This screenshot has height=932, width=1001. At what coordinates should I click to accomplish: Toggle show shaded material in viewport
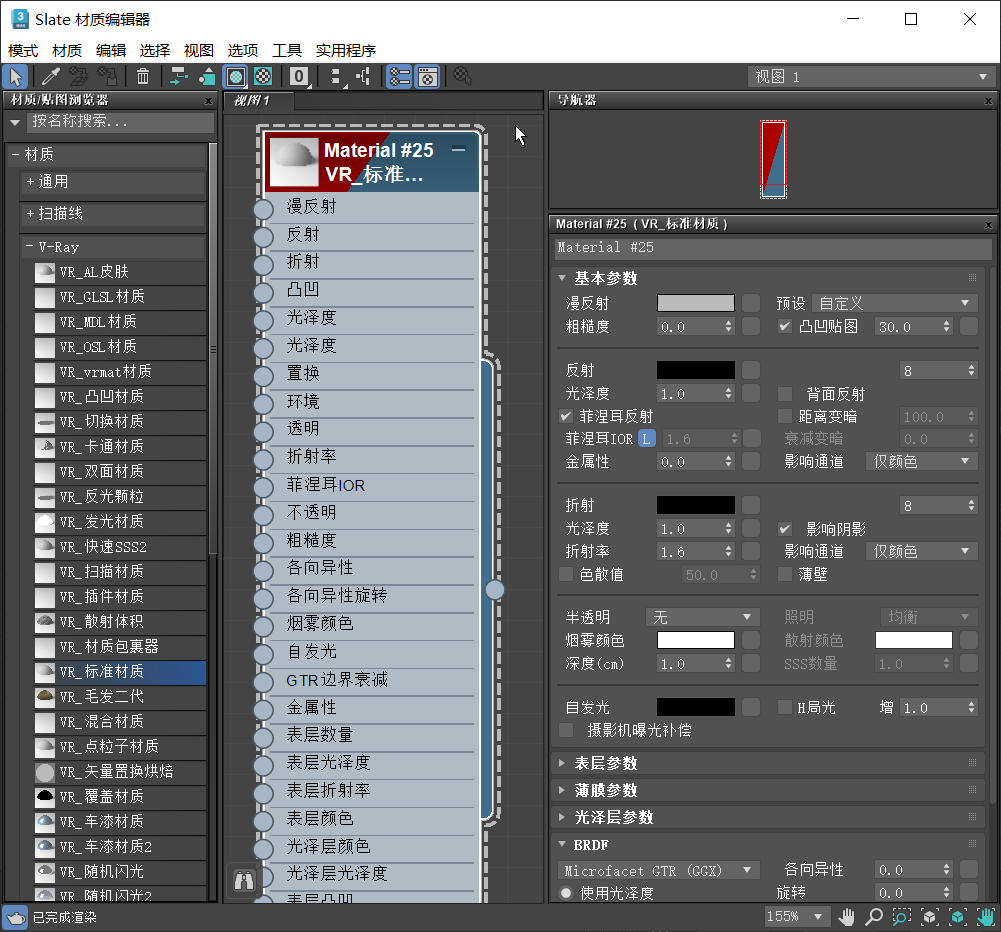236,77
